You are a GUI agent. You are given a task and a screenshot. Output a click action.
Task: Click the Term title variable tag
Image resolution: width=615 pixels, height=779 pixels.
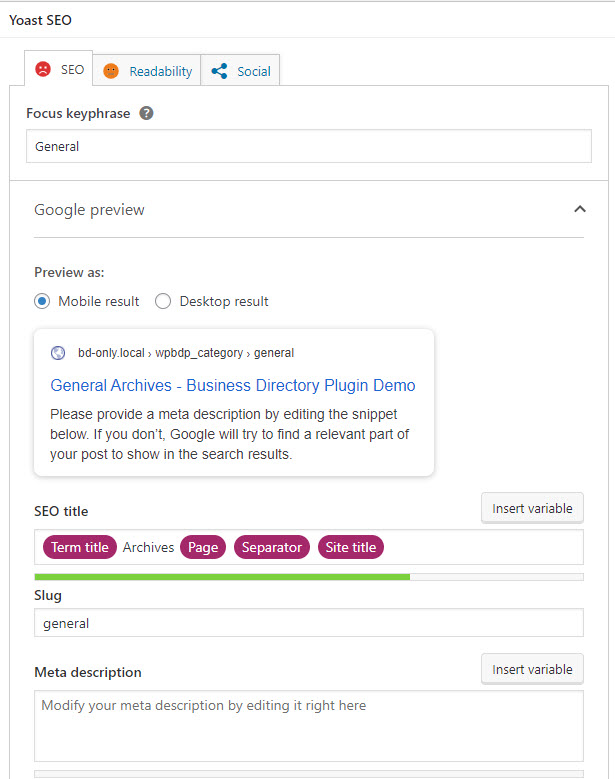[x=79, y=547]
